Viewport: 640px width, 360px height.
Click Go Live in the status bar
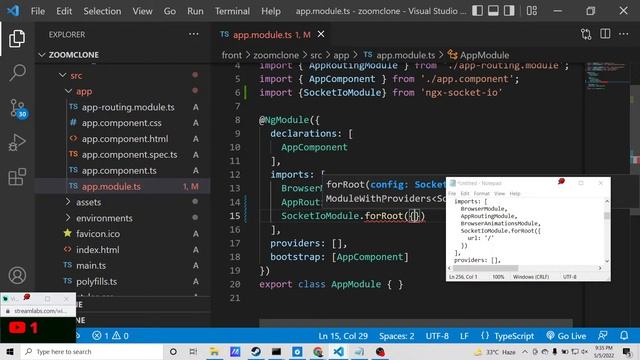[x=566, y=336]
